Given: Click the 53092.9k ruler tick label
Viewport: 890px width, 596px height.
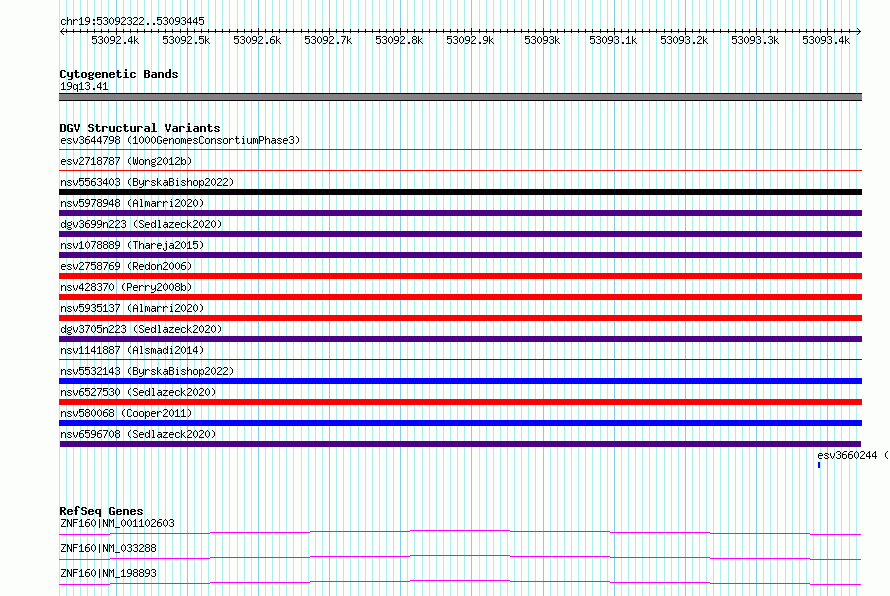Looking at the screenshot, I should click(x=470, y=40).
